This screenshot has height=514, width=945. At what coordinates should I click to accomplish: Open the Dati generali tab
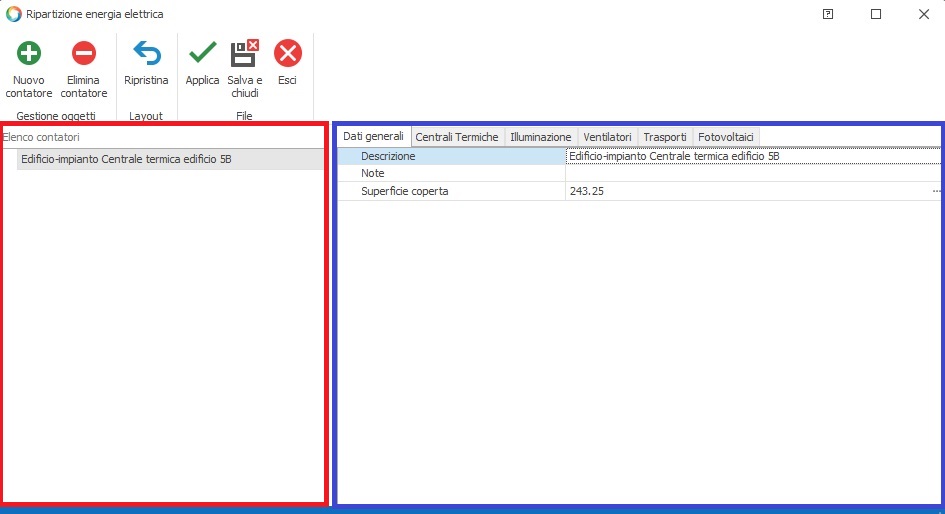[x=373, y=136]
